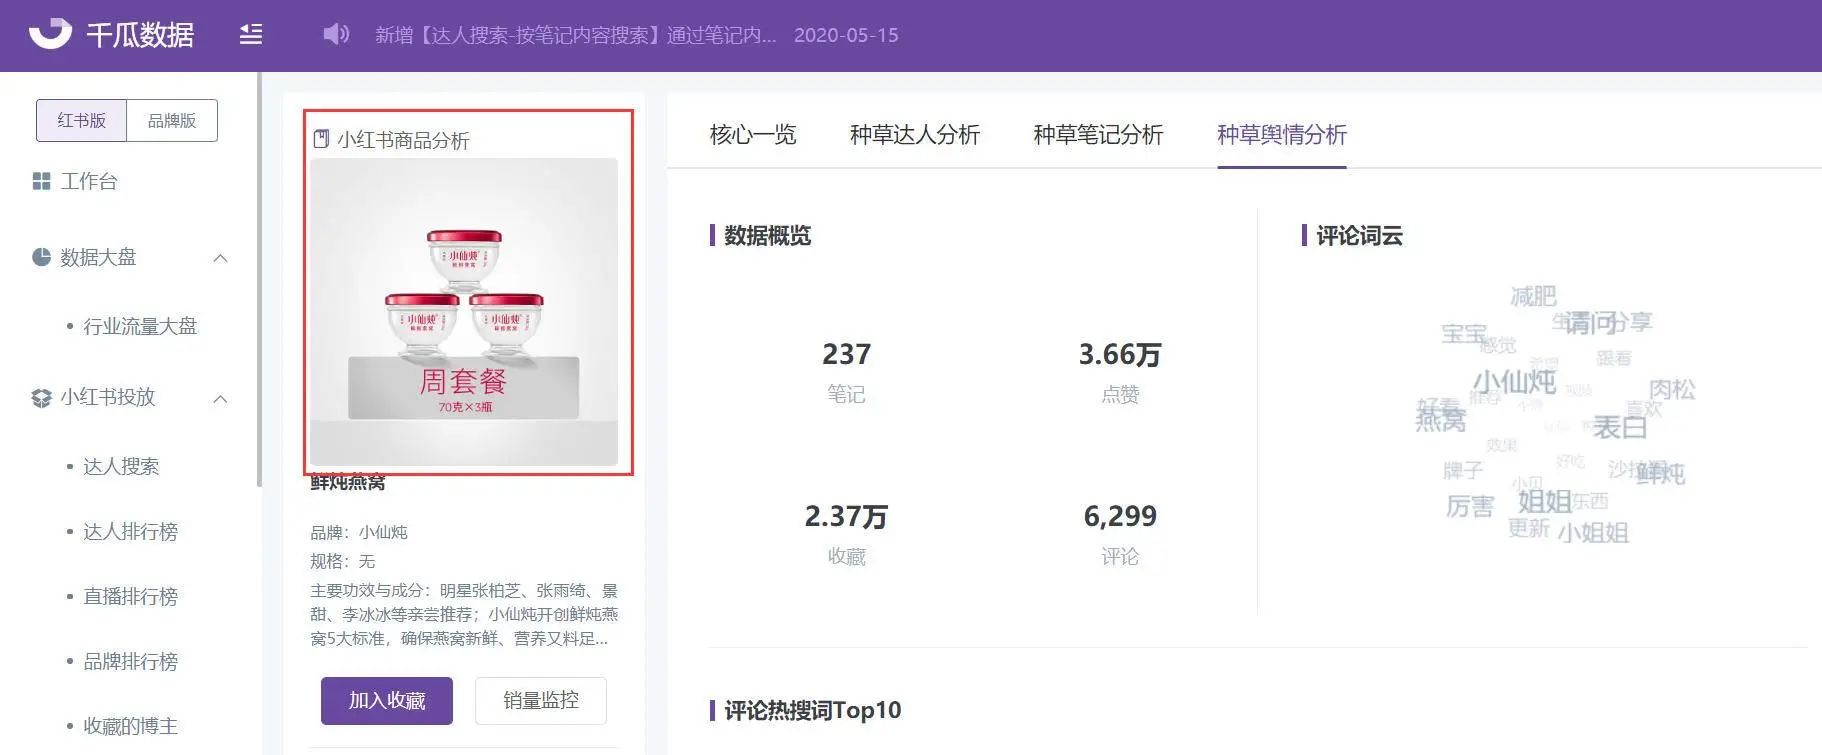Click the 2020-05-15 announcement date
The height and width of the screenshot is (755, 1822).
pos(846,35)
